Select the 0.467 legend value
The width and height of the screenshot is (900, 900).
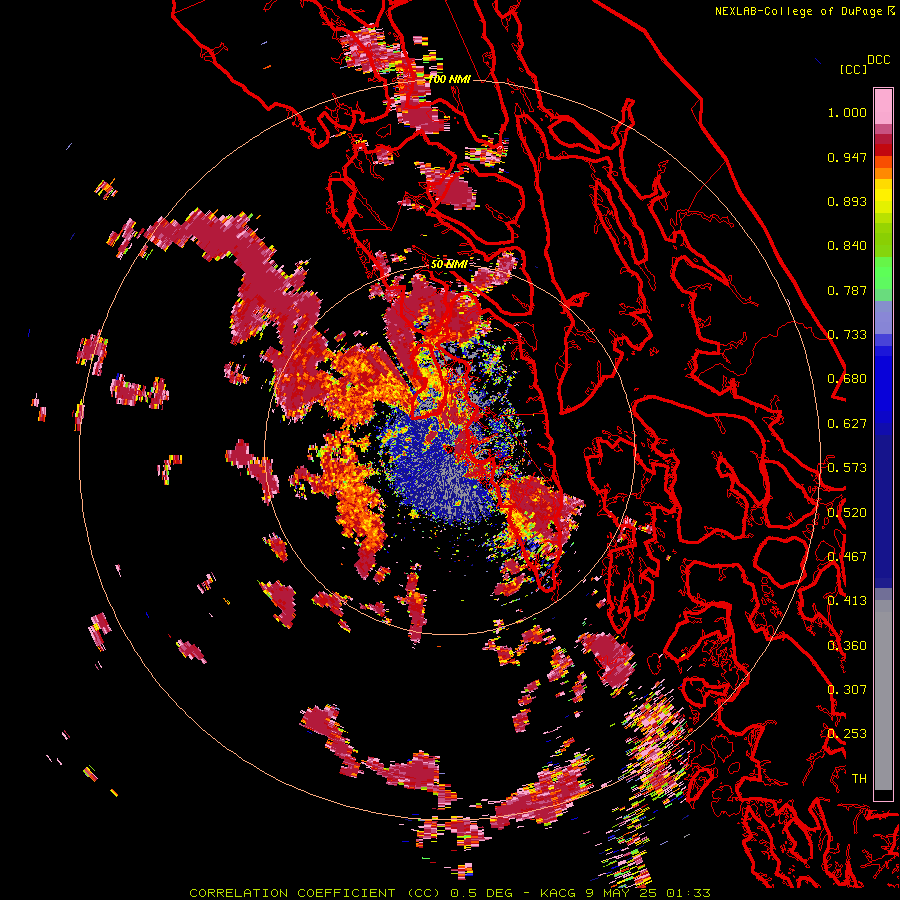pyautogui.click(x=847, y=557)
